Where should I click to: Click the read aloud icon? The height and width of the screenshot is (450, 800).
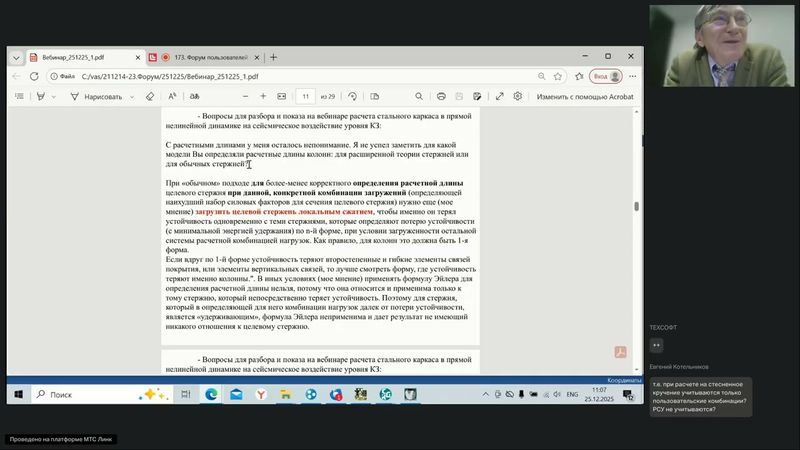click(x=172, y=96)
